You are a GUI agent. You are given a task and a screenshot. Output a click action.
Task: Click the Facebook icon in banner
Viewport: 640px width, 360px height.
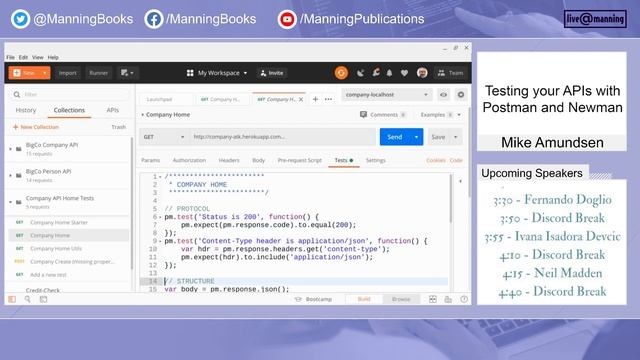[153, 19]
